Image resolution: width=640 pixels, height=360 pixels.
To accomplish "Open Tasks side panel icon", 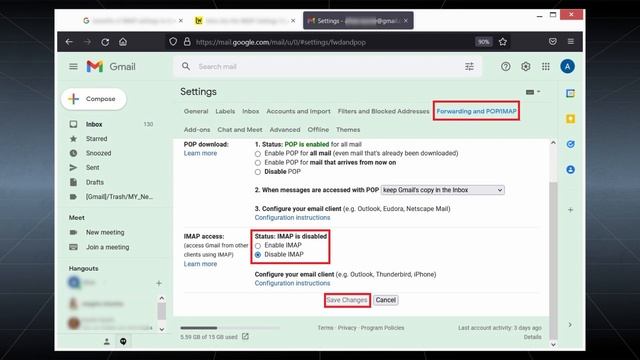I will [x=571, y=144].
